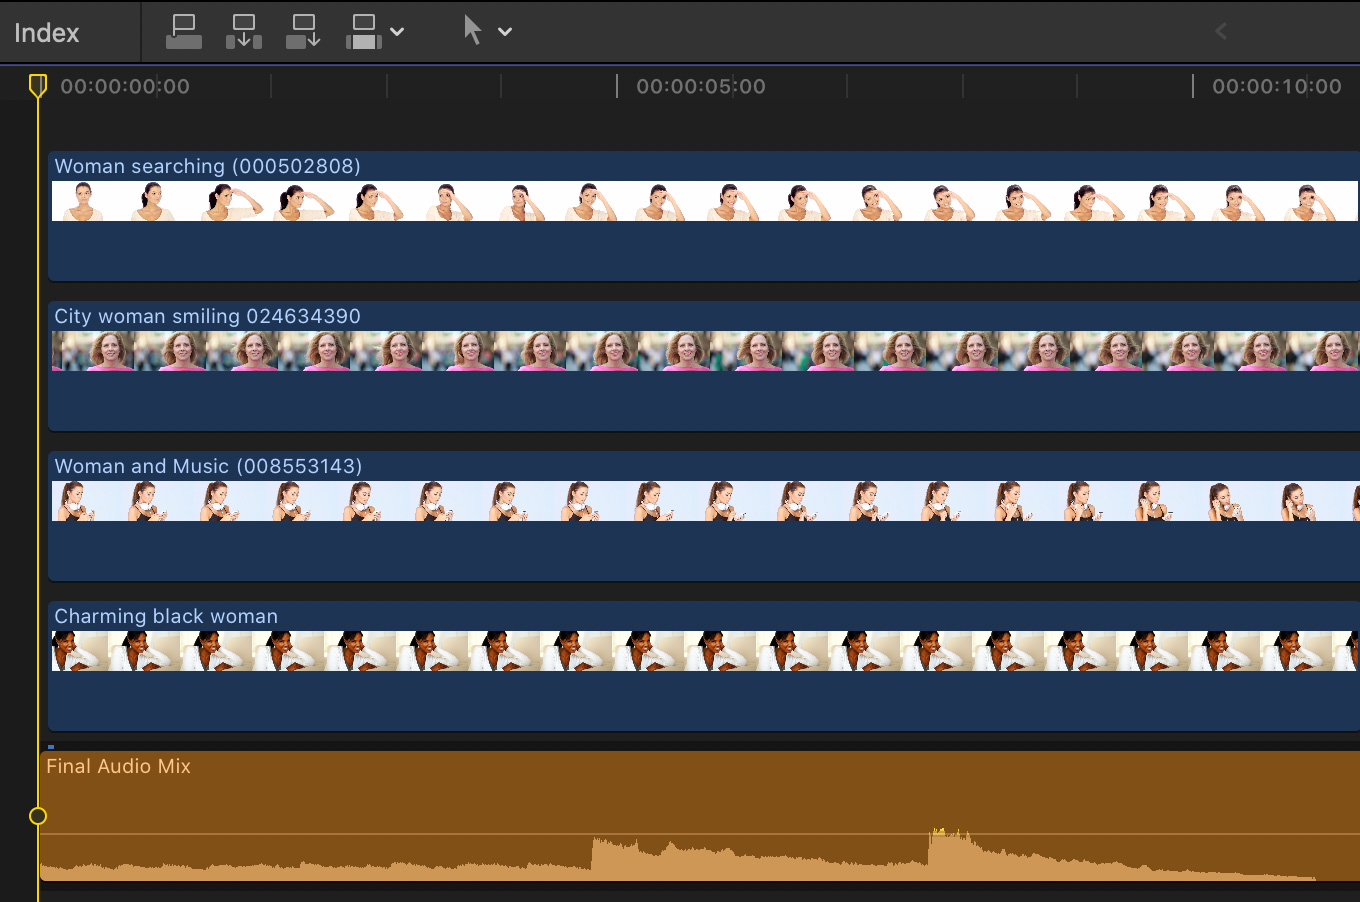Viewport: 1360px width, 902px height.
Task: Go back in timeline history arrow
Action: point(1221,31)
